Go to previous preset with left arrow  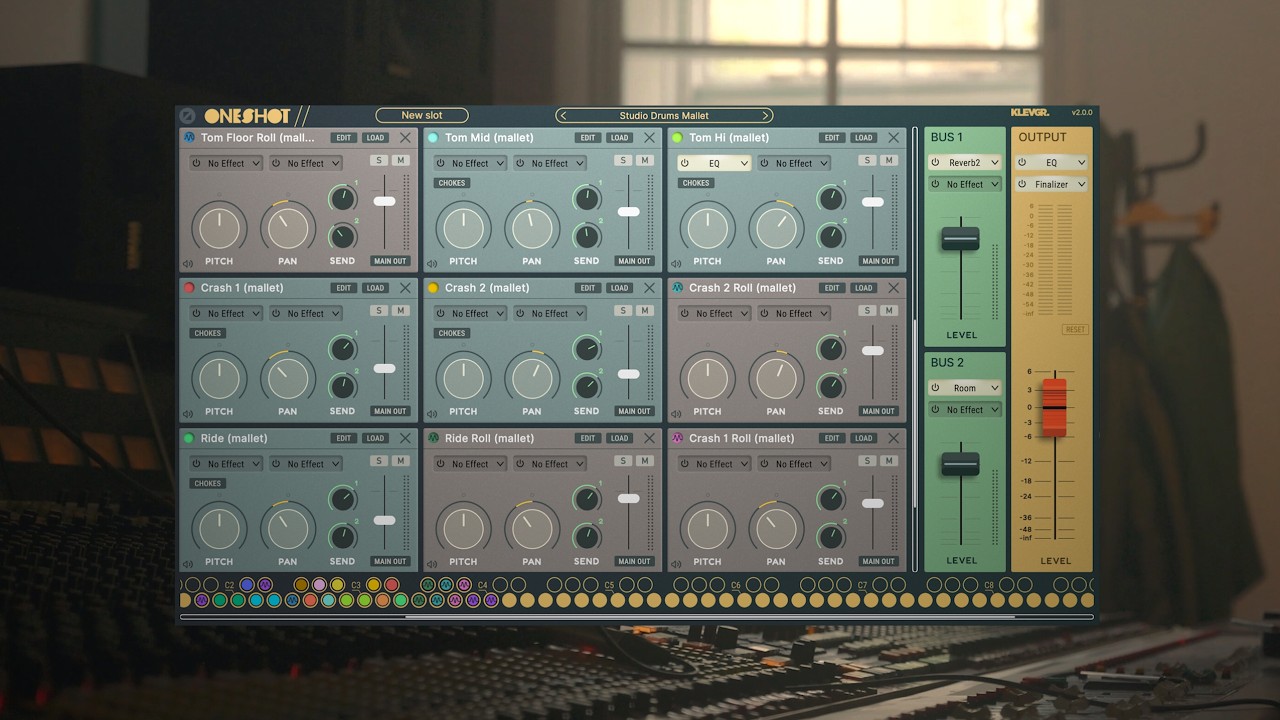click(563, 116)
